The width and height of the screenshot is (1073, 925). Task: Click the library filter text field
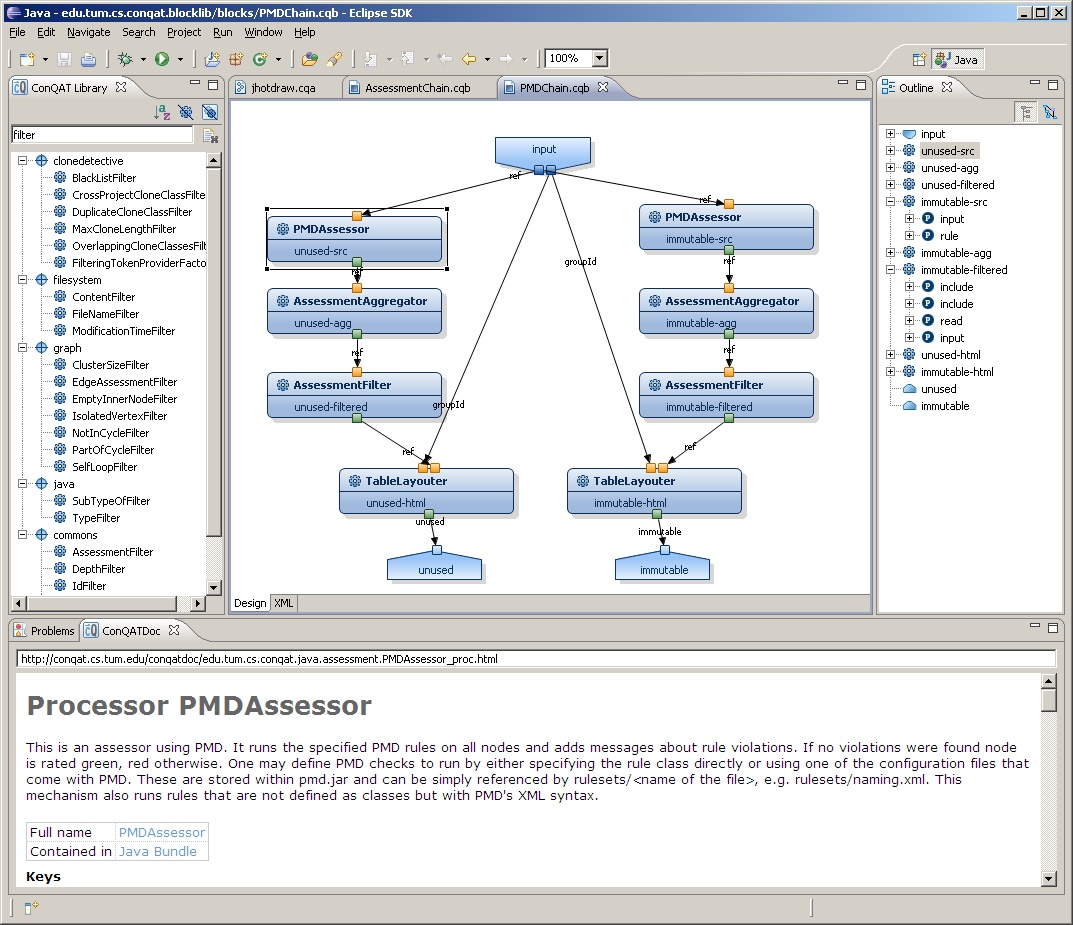(103, 135)
